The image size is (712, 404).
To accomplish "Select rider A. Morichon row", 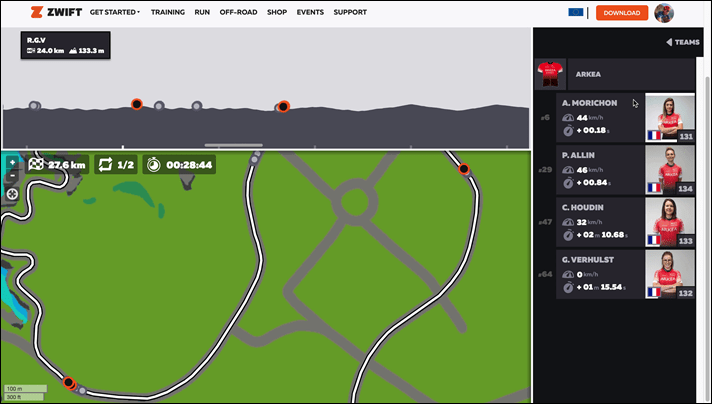I will [625, 118].
